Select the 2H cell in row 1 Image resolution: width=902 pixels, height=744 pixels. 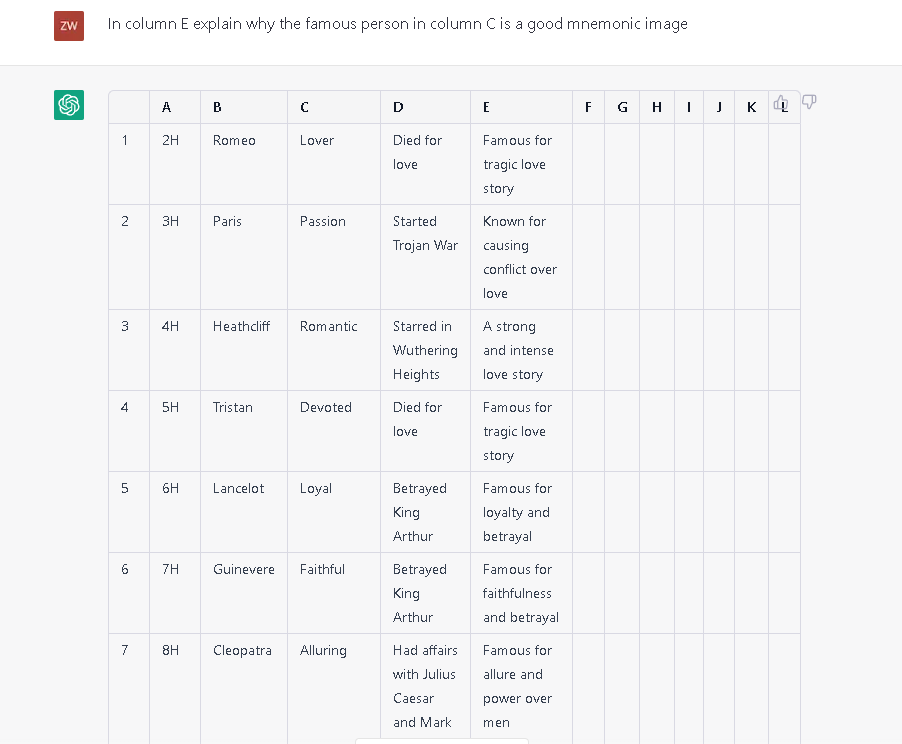(x=170, y=141)
